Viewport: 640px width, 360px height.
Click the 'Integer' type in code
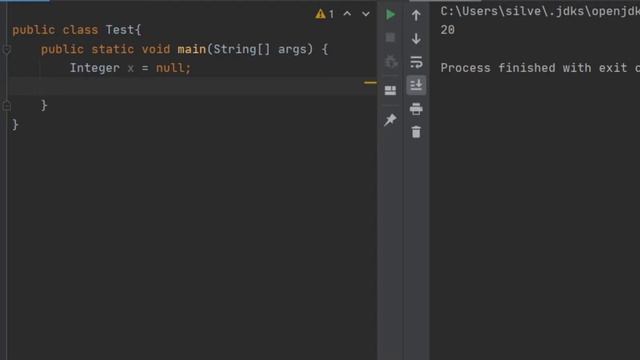(x=94, y=68)
